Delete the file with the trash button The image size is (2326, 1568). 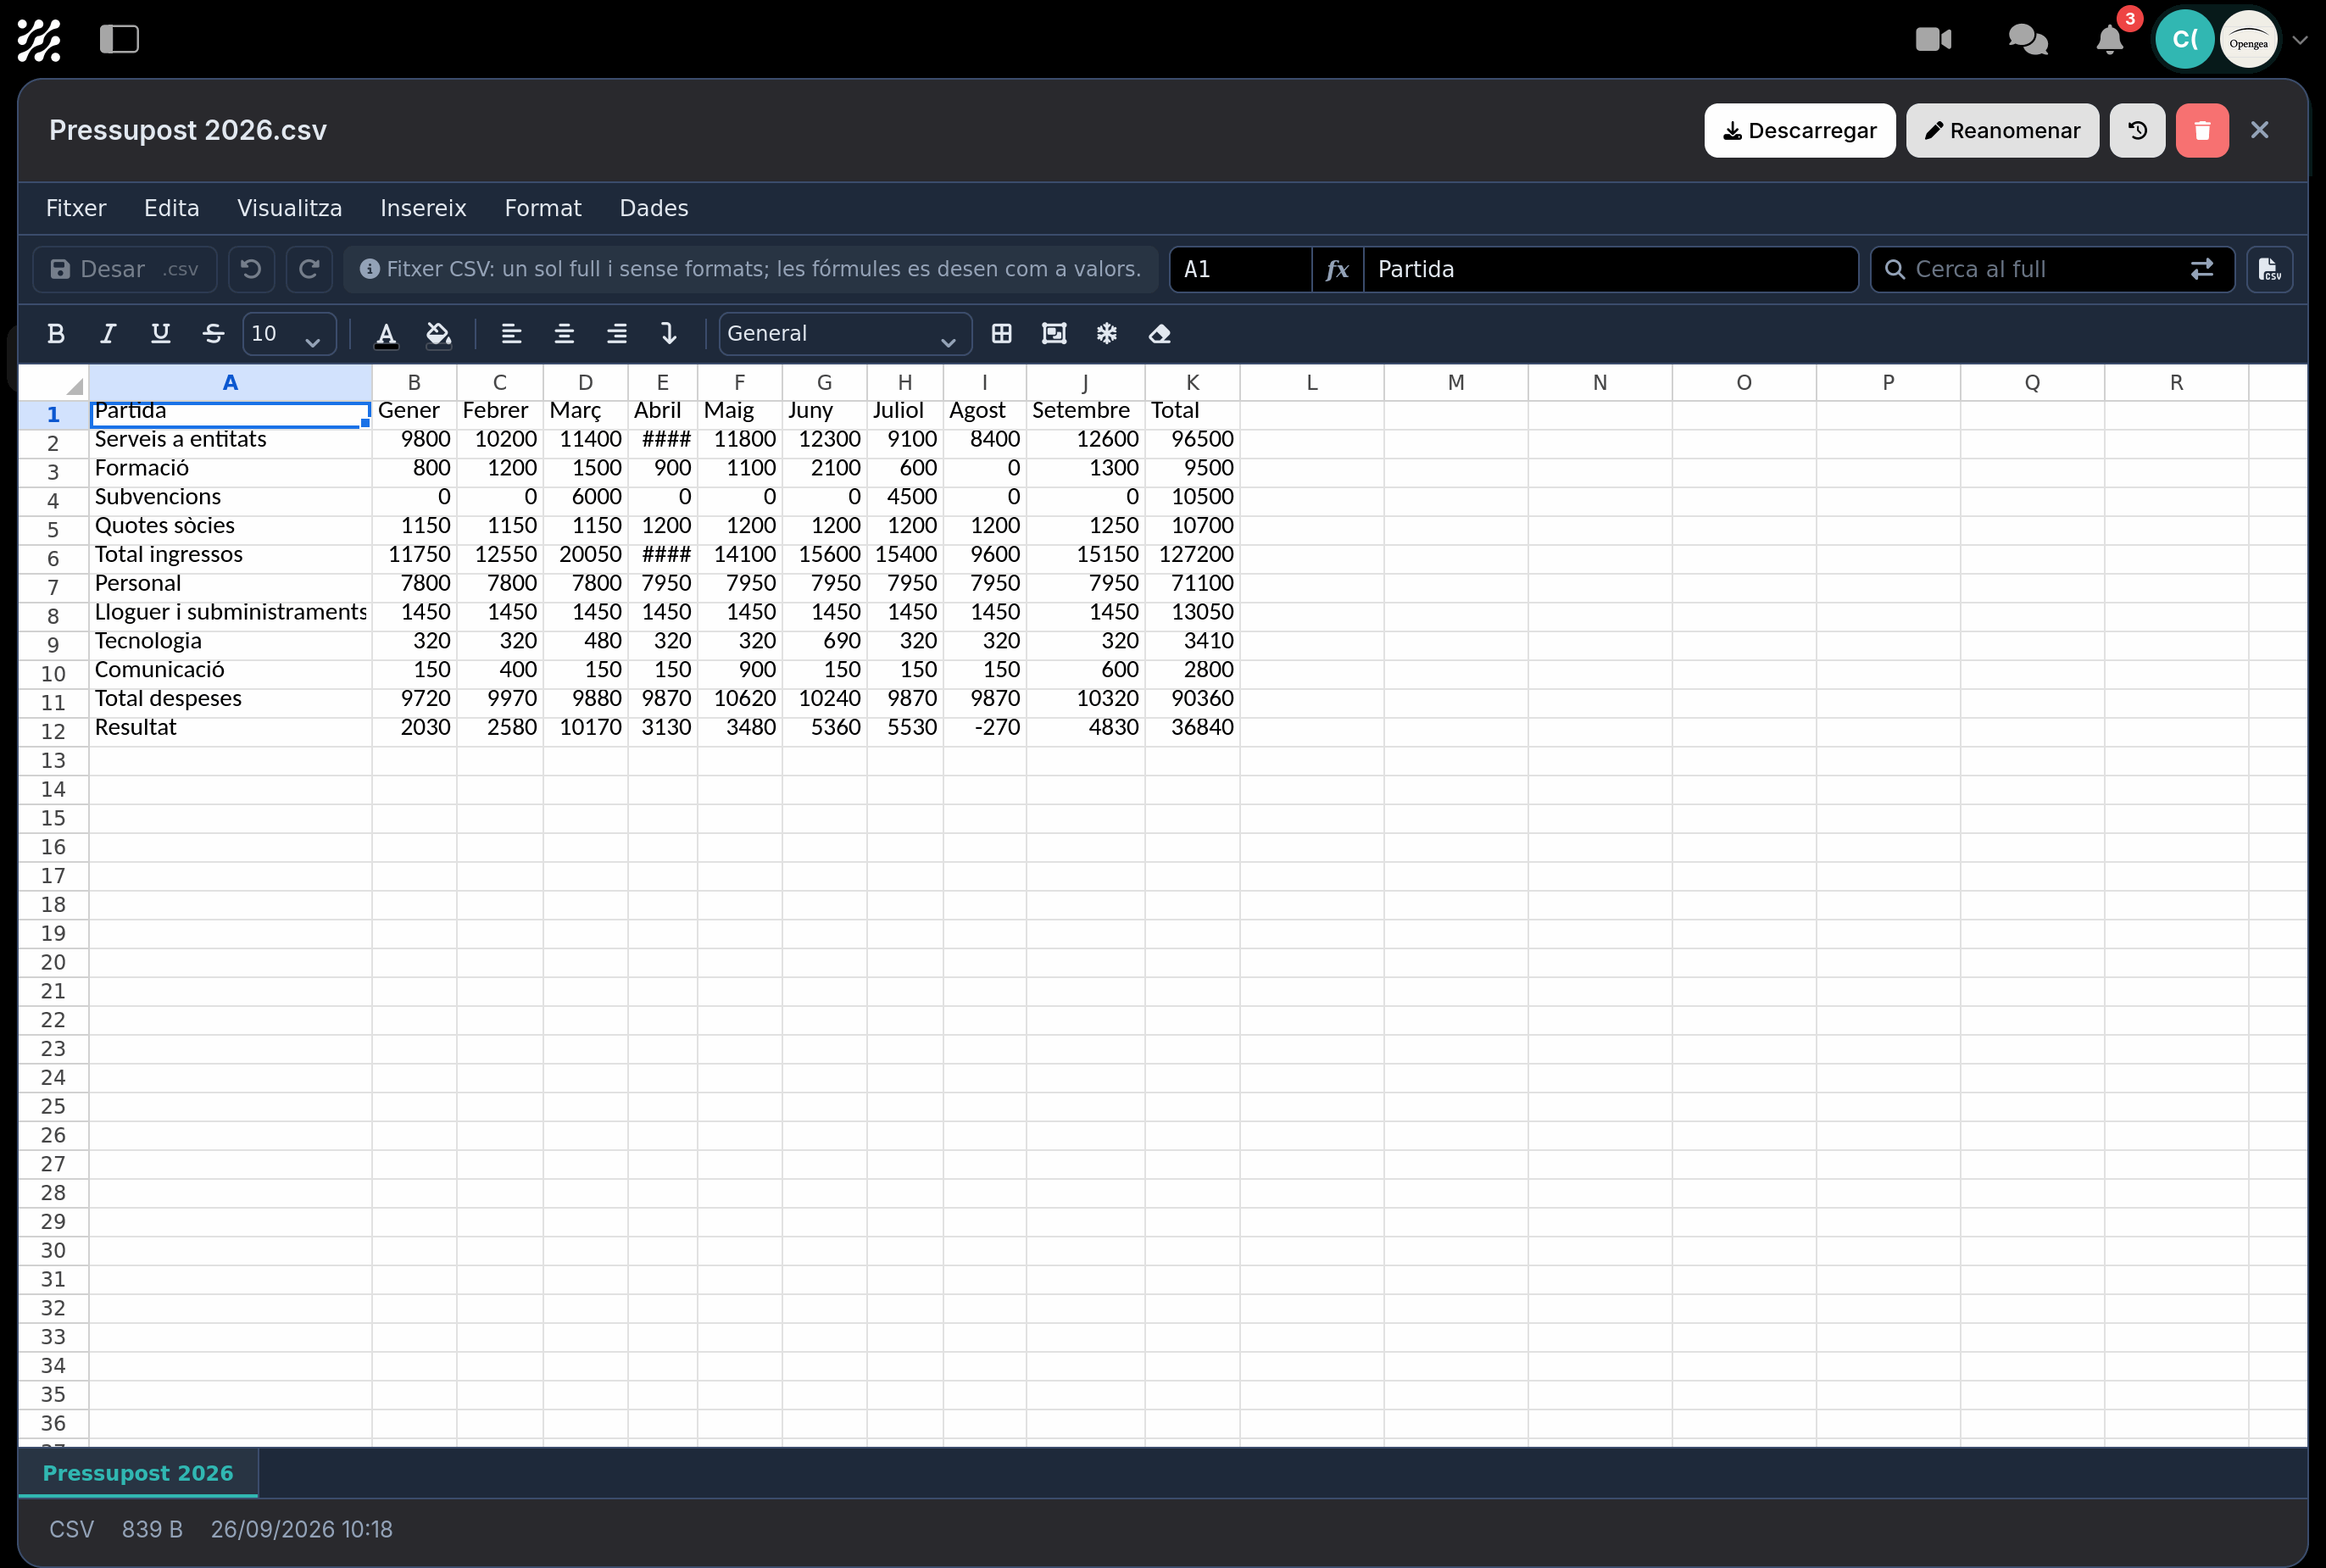2202,131
